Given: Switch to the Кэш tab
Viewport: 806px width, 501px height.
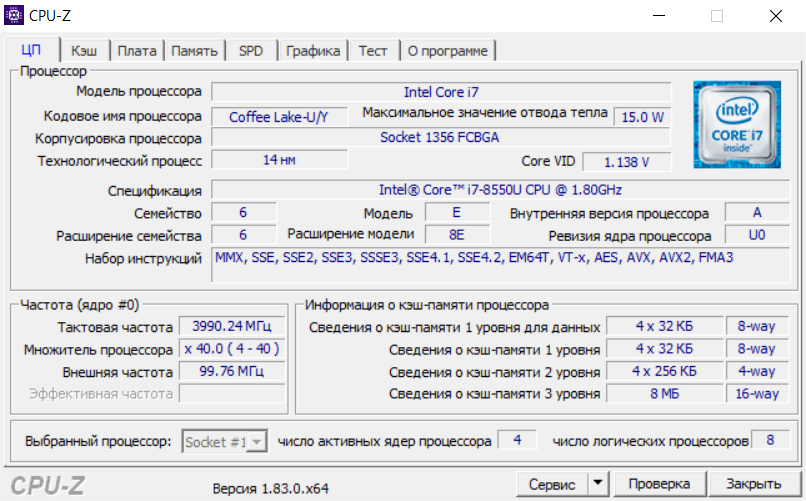Looking at the screenshot, I should (x=84, y=51).
